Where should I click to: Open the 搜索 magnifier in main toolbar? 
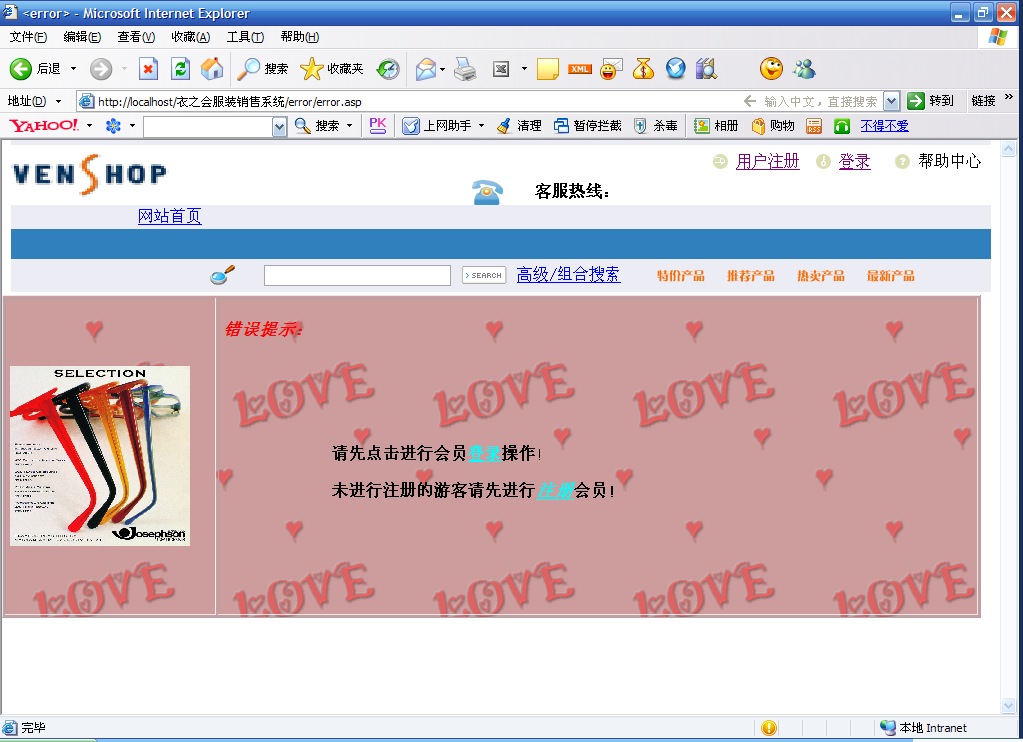tap(262, 69)
